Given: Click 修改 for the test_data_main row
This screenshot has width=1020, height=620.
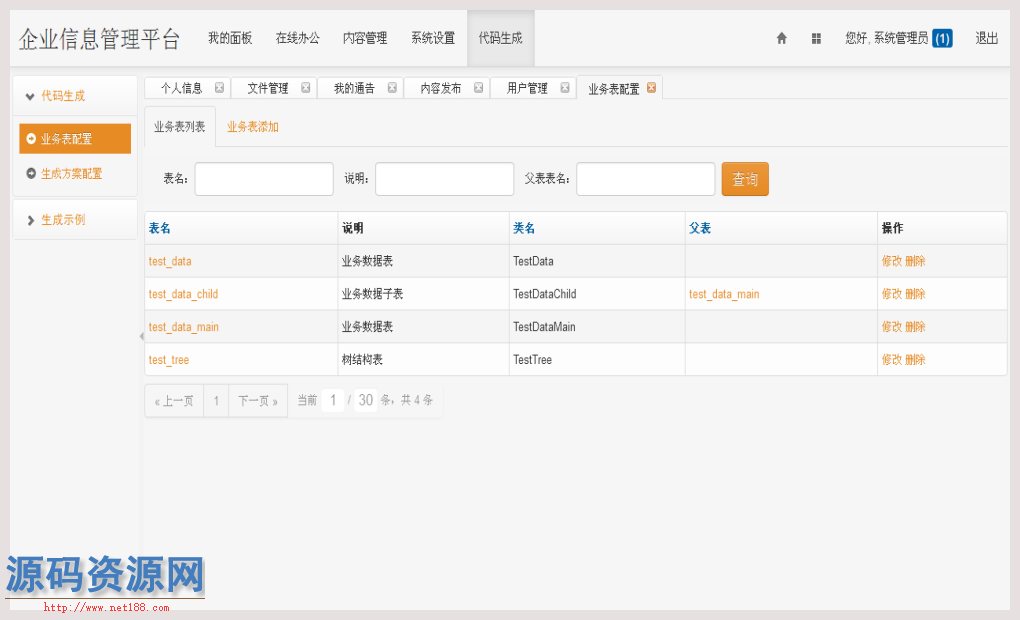Looking at the screenshot, I should [892, 327].
